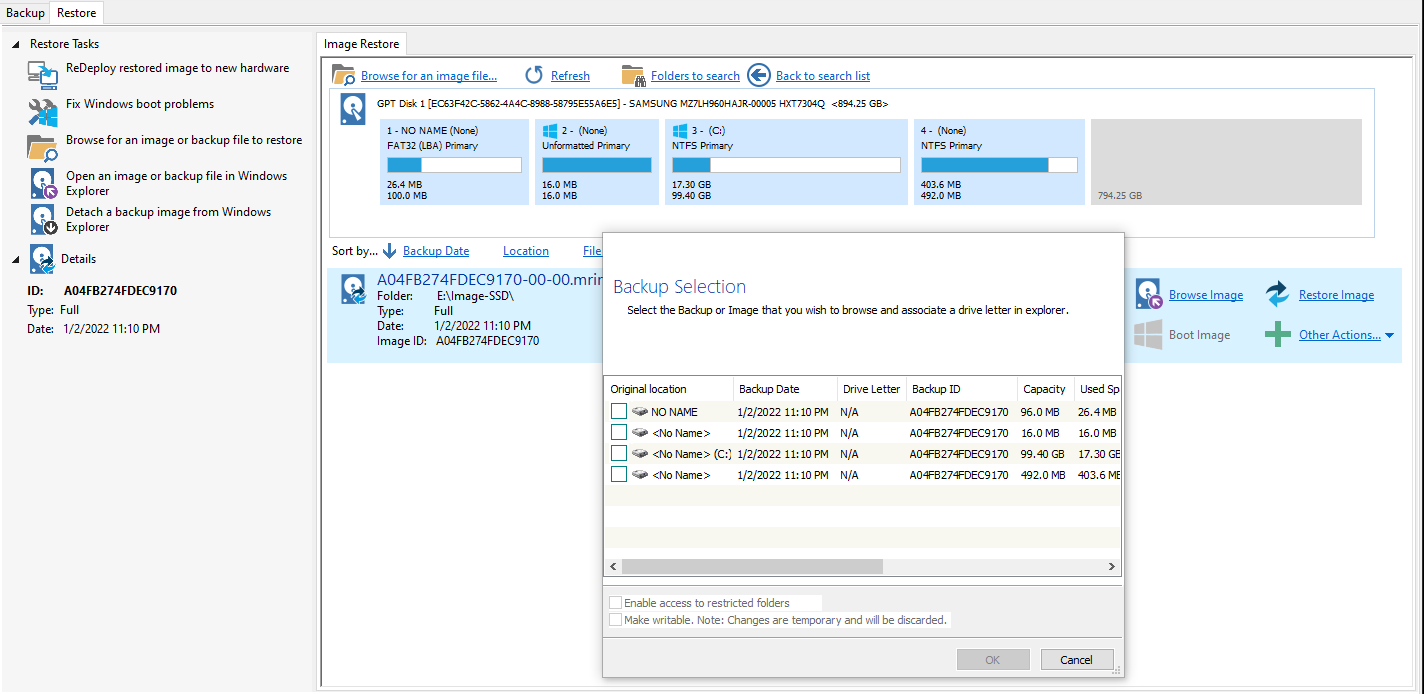Click the Browse for an image folder icon in Restore Tasks
1424x694 pixels.
tap(42, 147)
